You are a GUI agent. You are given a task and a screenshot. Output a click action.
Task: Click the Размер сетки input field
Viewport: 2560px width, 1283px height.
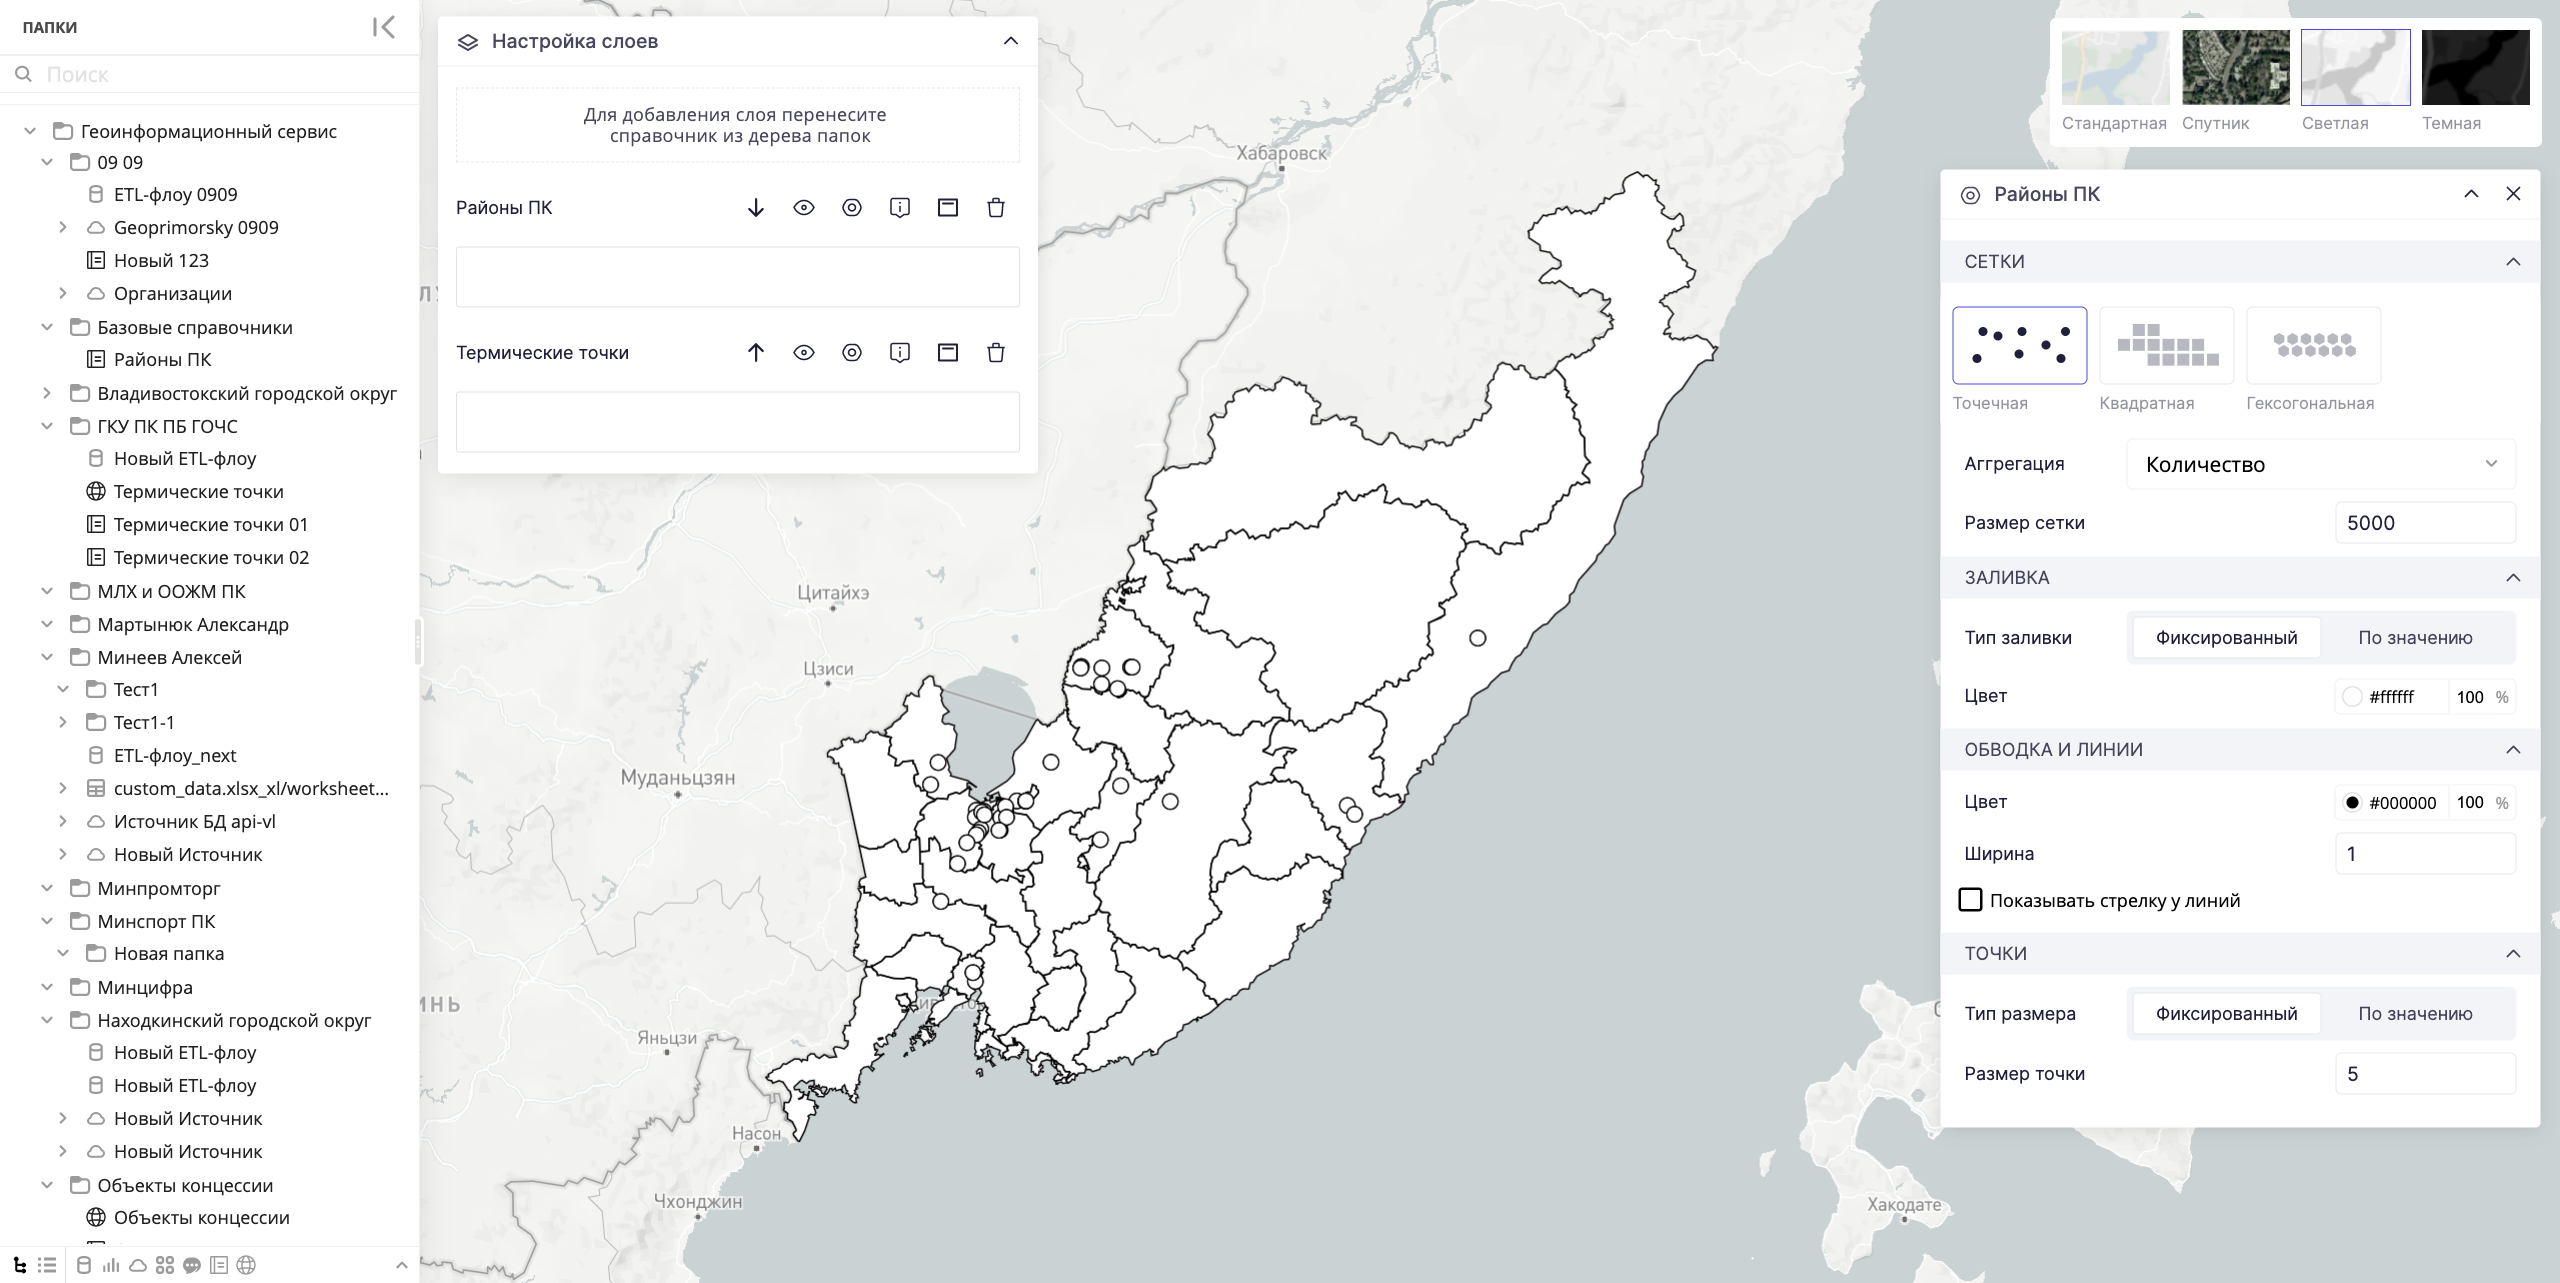point(2424,523)
